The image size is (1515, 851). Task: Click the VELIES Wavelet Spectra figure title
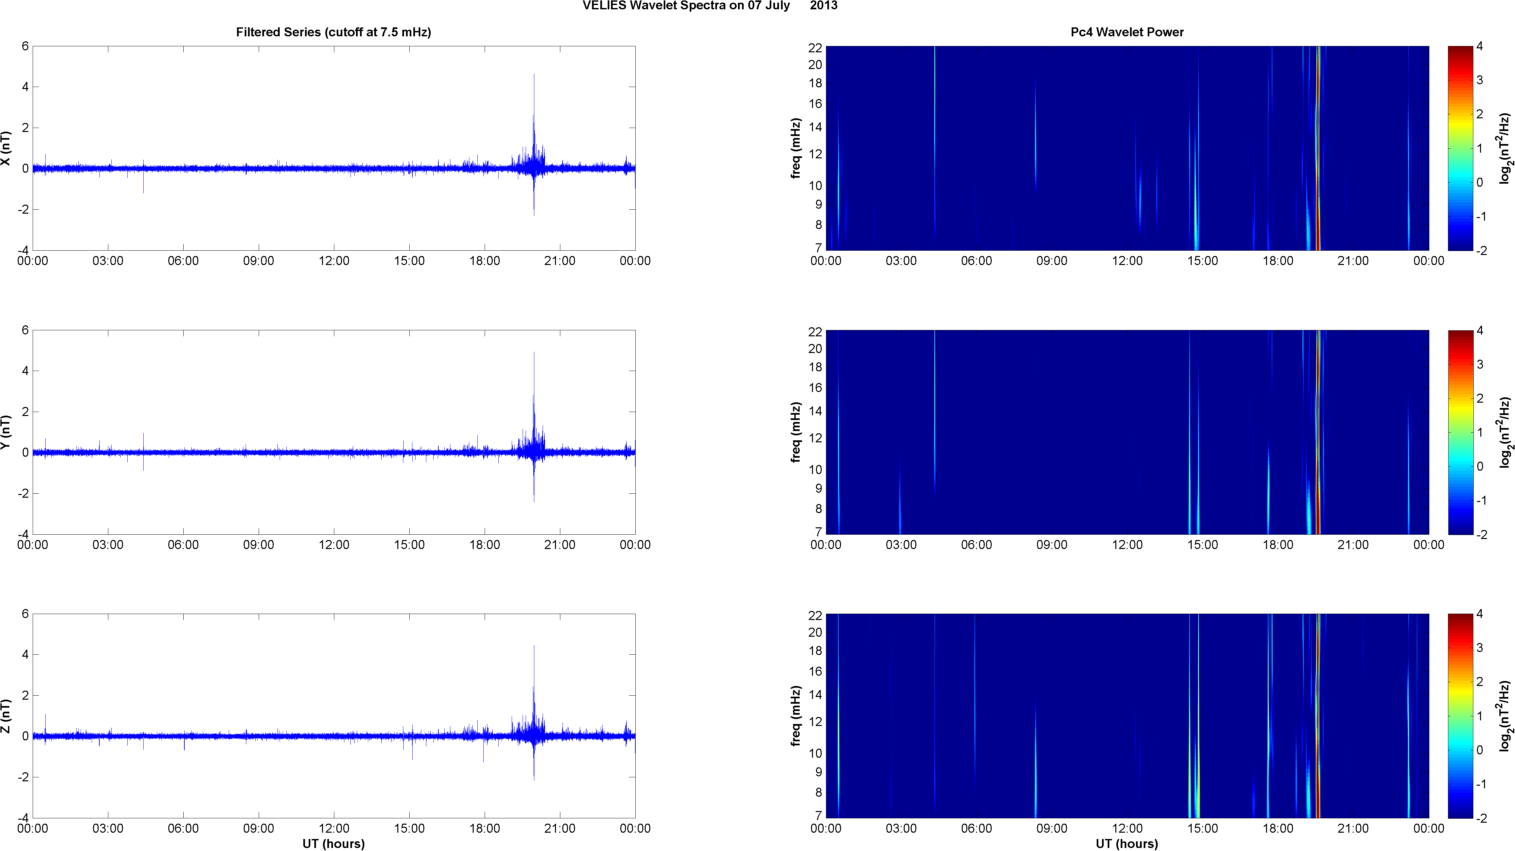(x=710, y=6)
